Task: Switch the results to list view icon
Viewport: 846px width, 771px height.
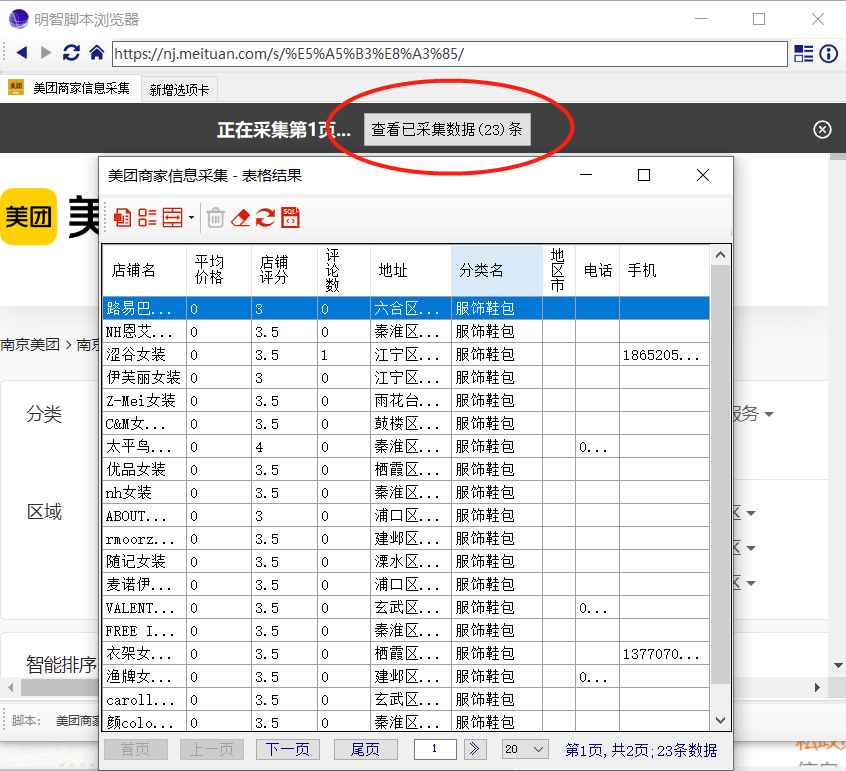Action: point(147,218)
